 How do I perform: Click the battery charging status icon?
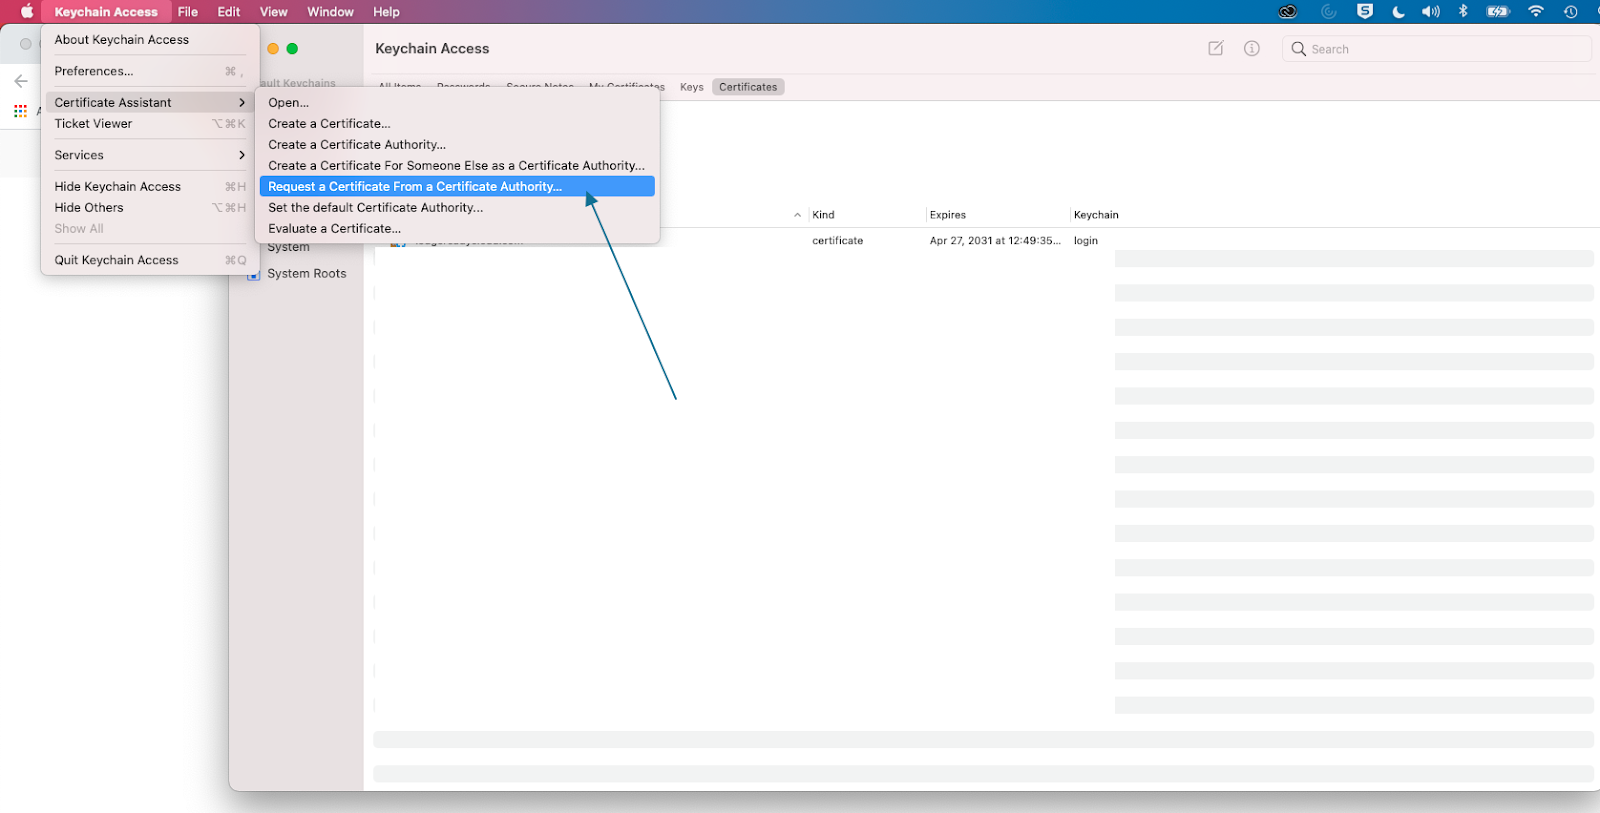[x=1498, y=12]
